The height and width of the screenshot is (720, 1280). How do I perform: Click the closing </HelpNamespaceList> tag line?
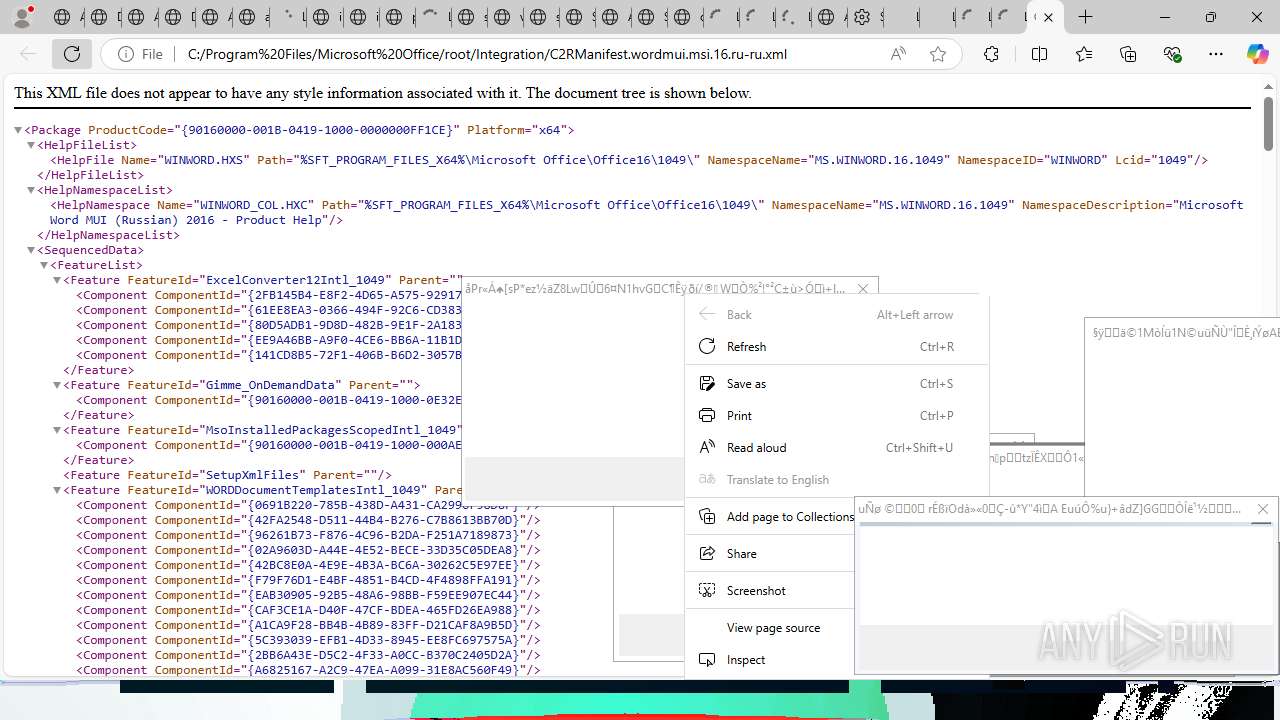[108, 235]
